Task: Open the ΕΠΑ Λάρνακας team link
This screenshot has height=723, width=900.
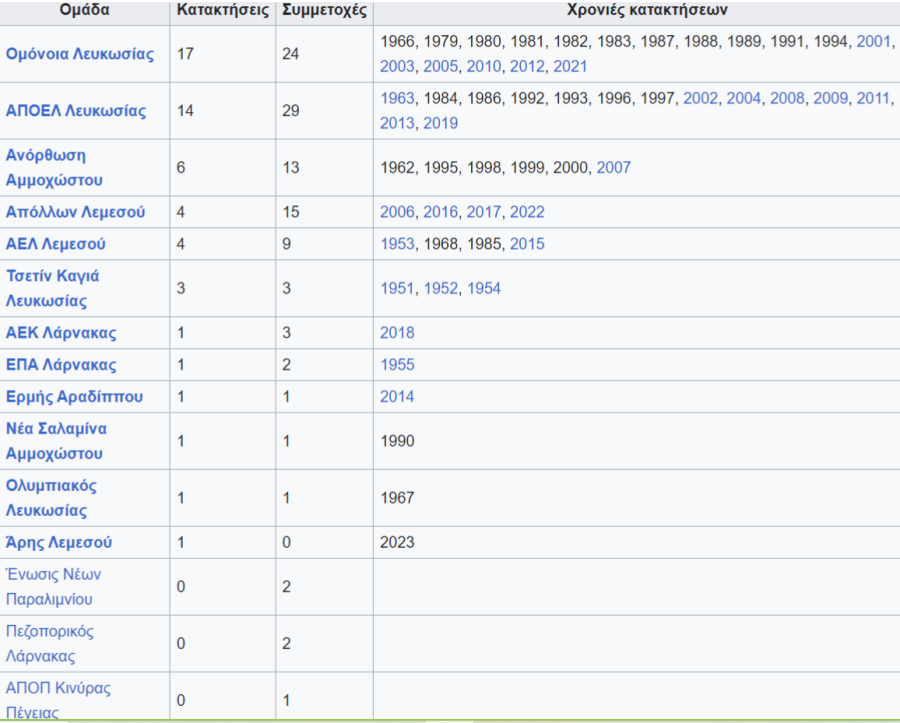Action: [x=61, y=365]
